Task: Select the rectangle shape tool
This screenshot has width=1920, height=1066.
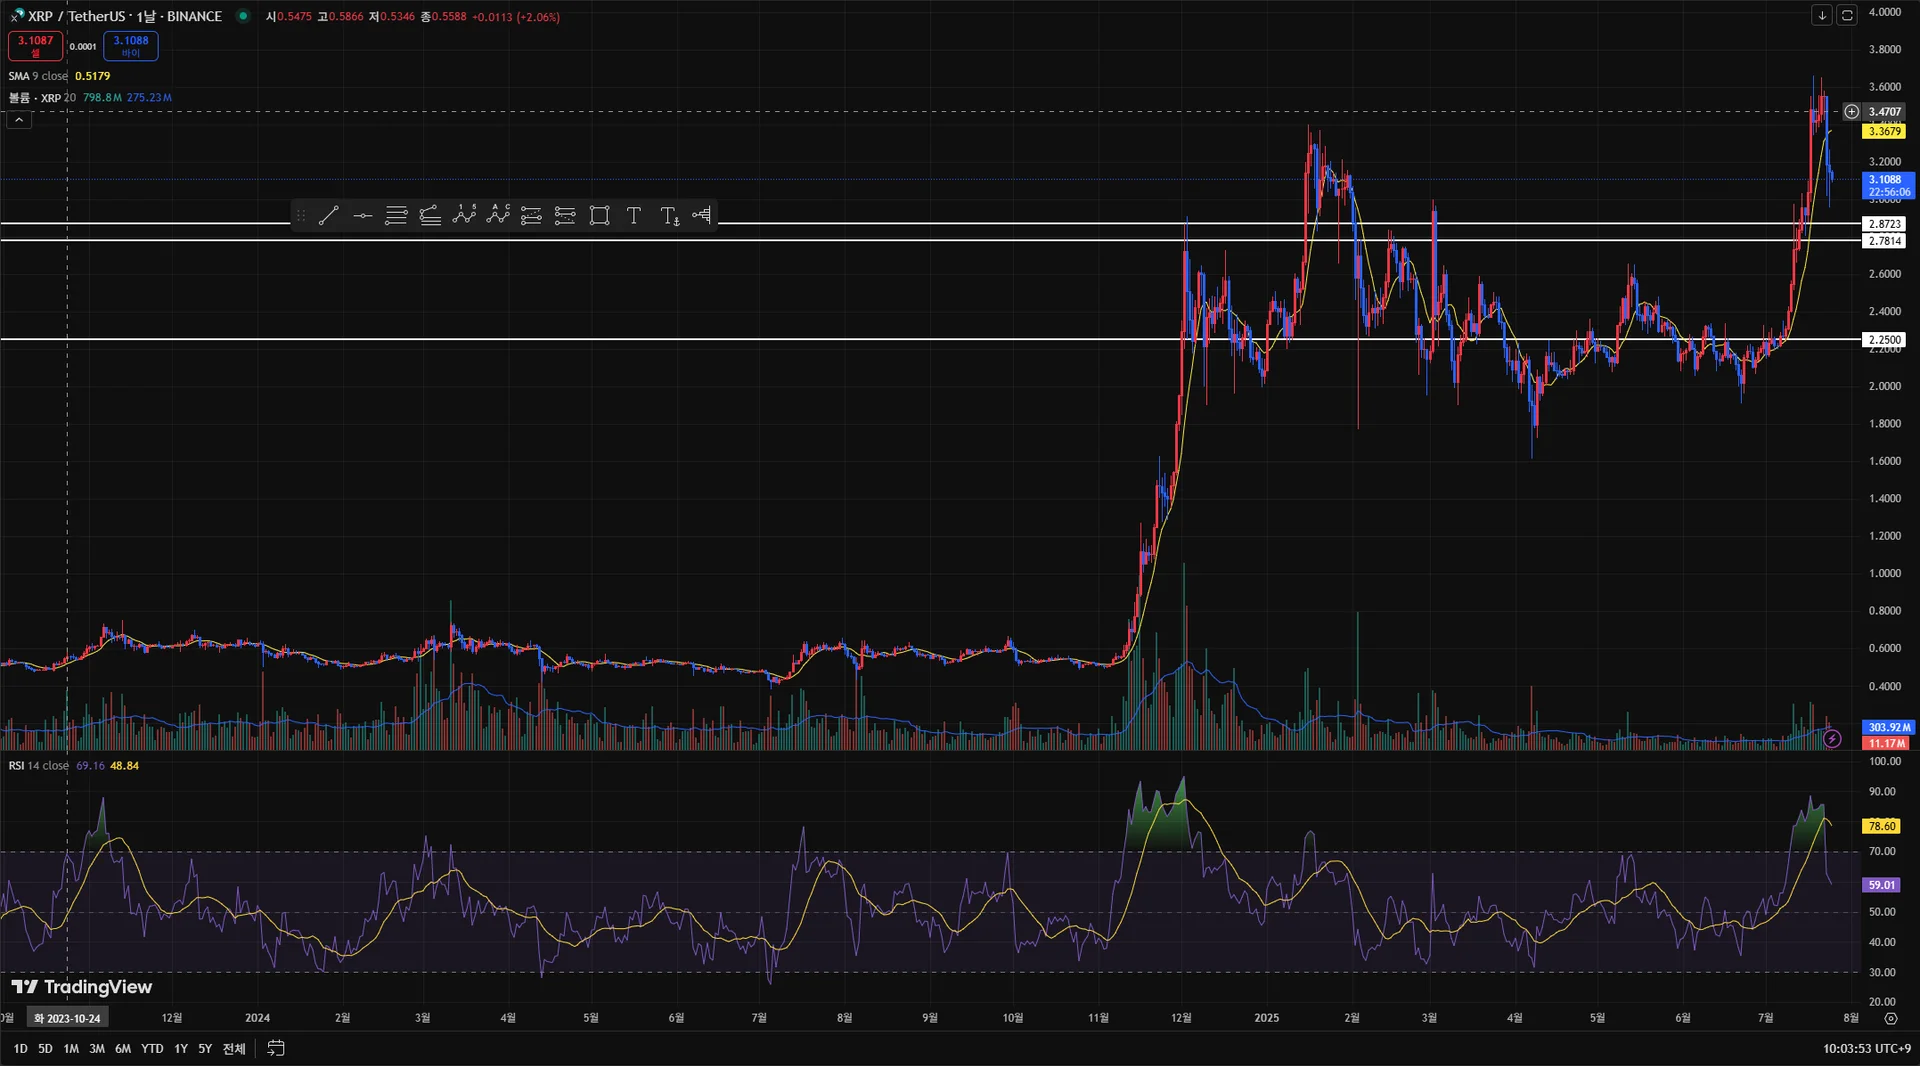Action: tap(599, 215)
